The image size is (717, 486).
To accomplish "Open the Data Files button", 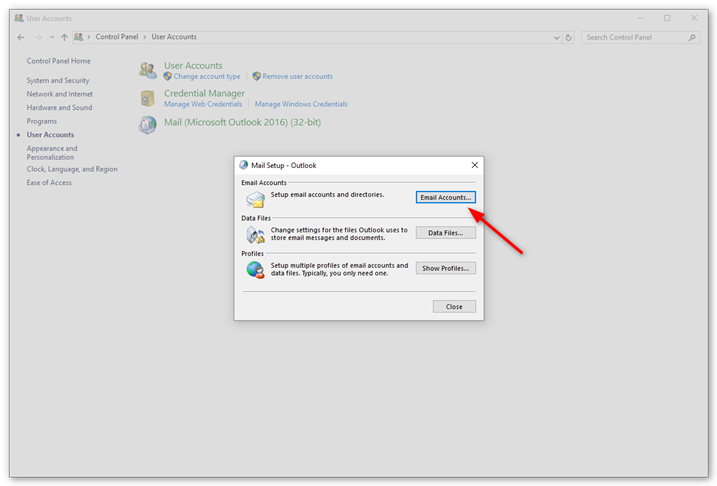I will coord(445,233).
